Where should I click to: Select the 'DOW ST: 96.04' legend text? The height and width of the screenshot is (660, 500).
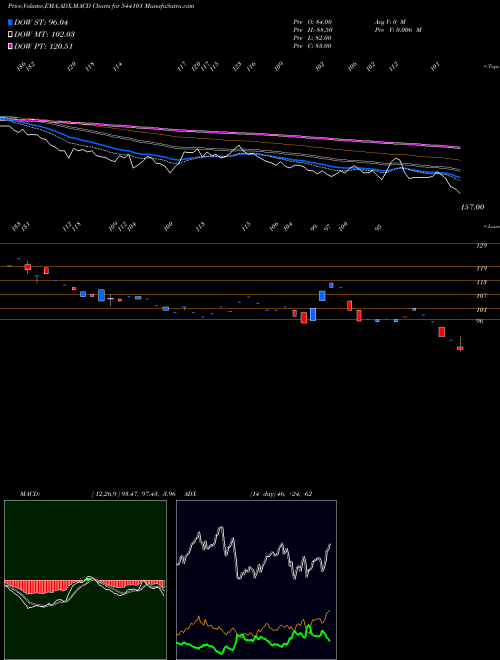[41, 22]
